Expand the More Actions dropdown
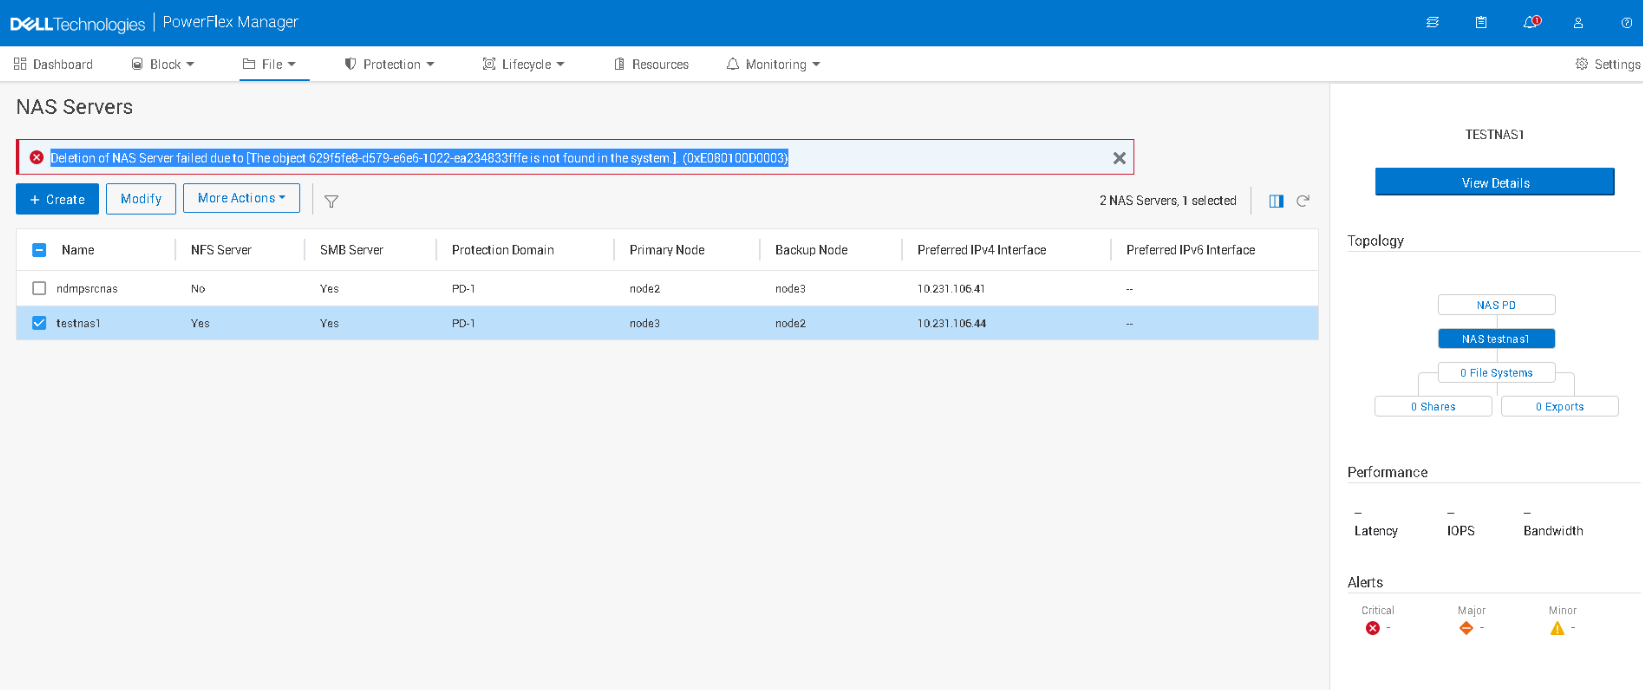Viewport: 1643px width, 690px height. point(241,198)
